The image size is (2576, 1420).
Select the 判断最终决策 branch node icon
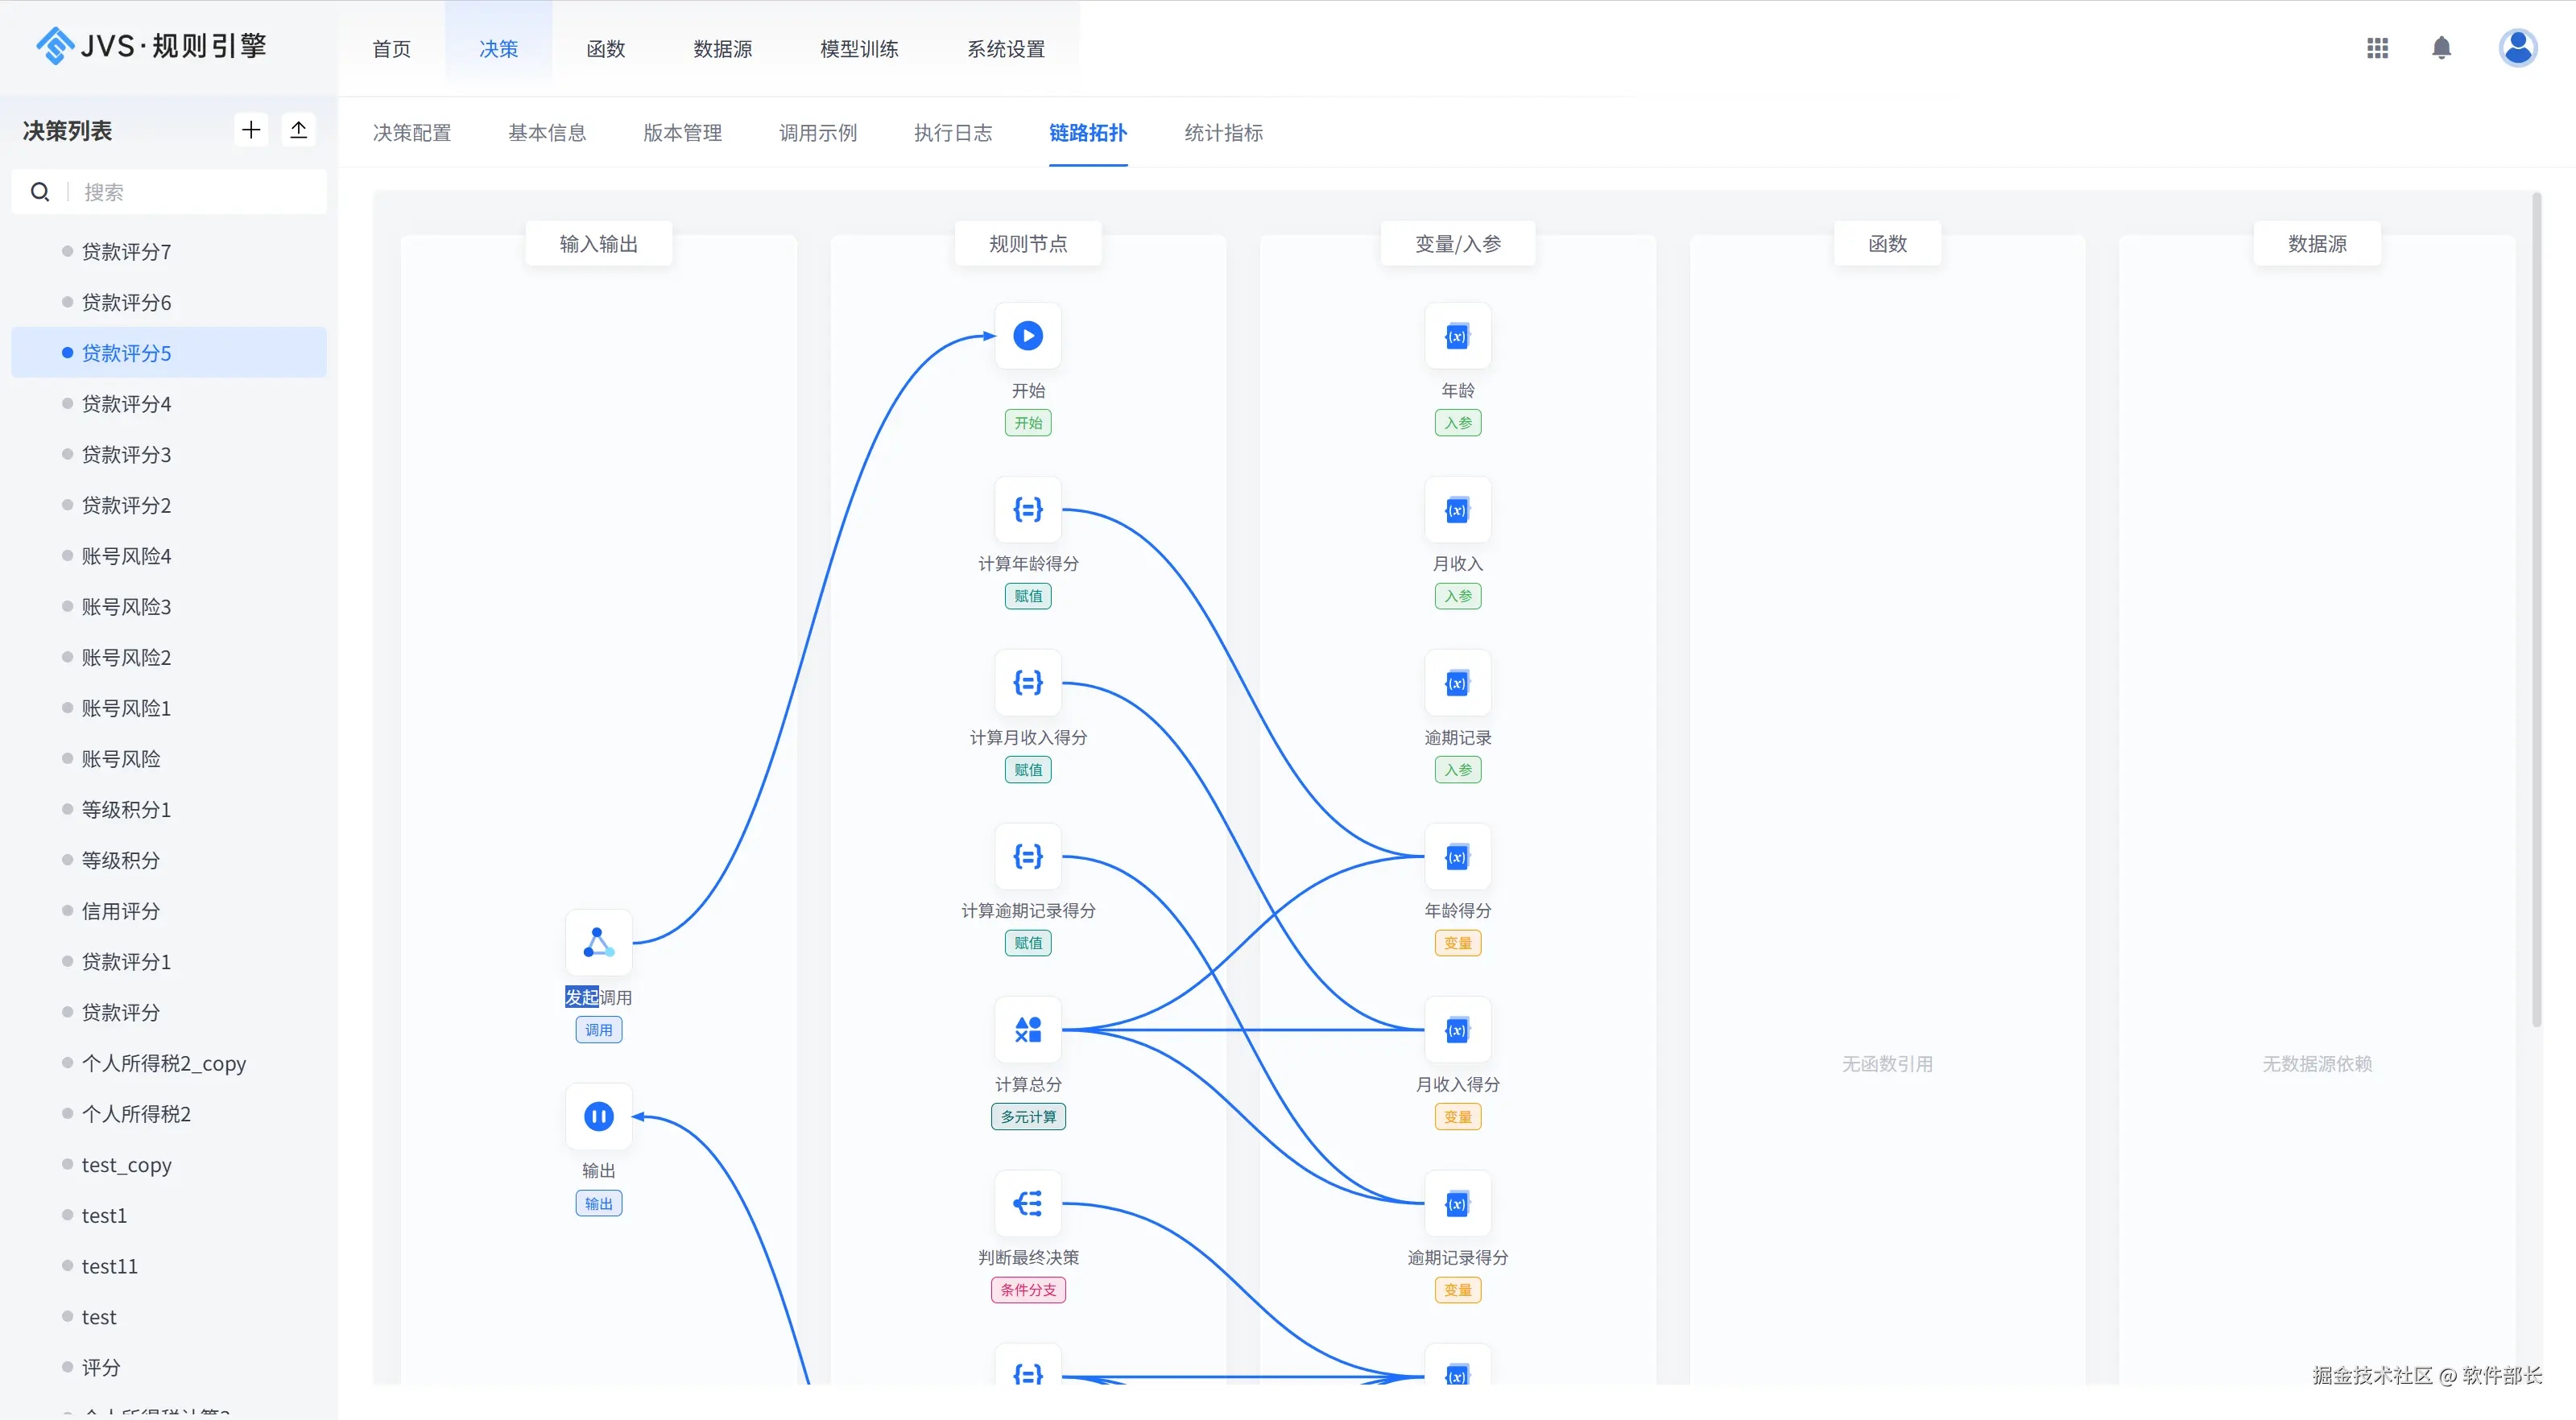(1028, 1203)
